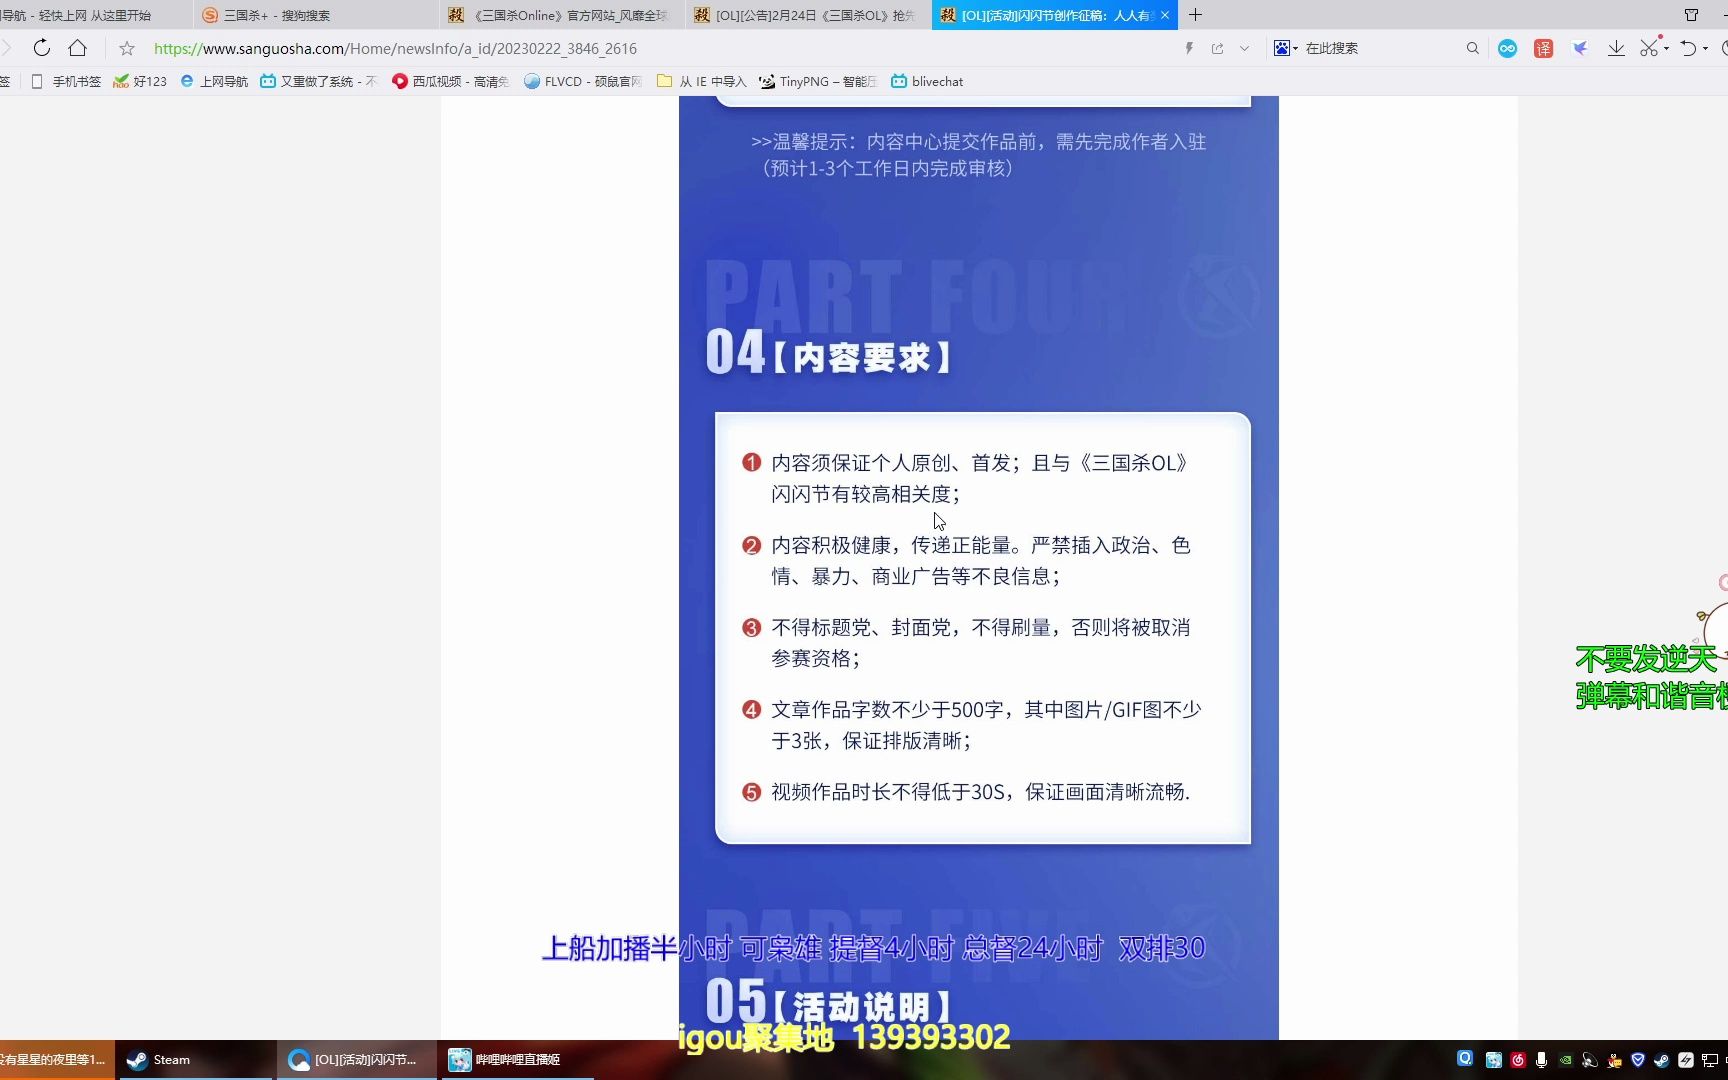
Task: Click the sanguosha.com URL in address bar
Action: point(395,48)
